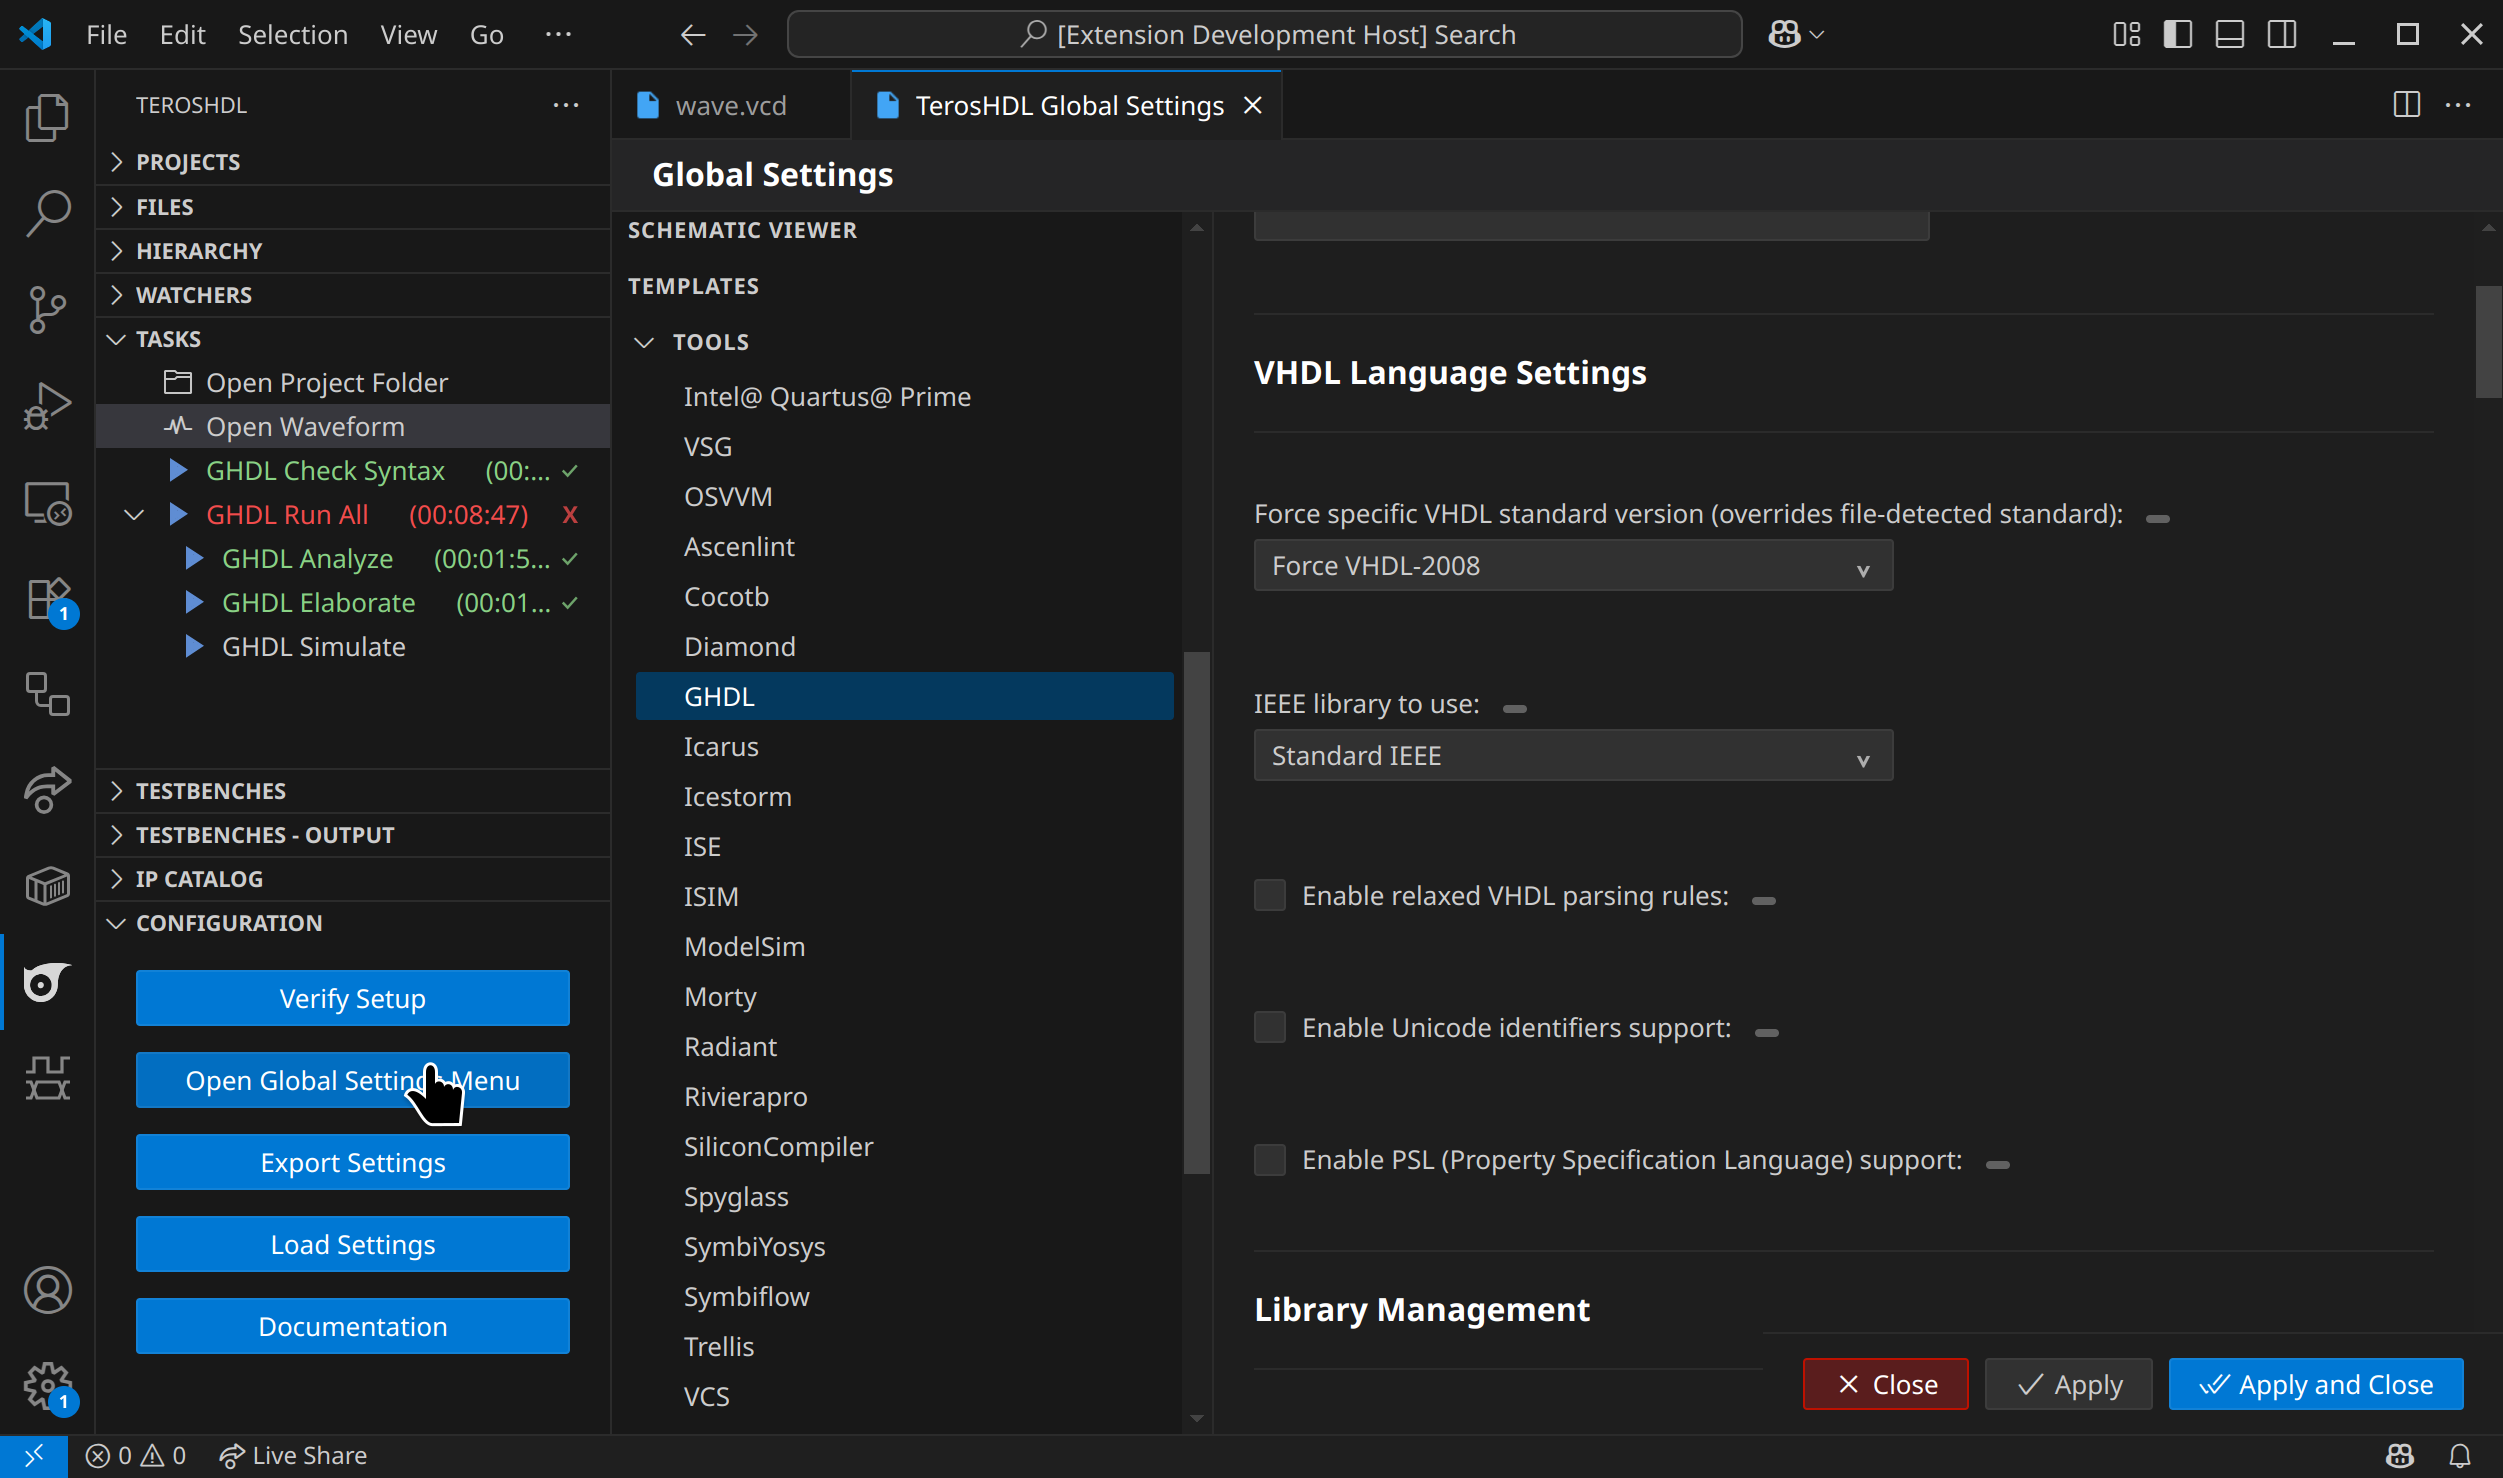Collapse the TASKS section
This screenshot has height=1478, width=2503.
pyautogui.click(x=353, y=338)
